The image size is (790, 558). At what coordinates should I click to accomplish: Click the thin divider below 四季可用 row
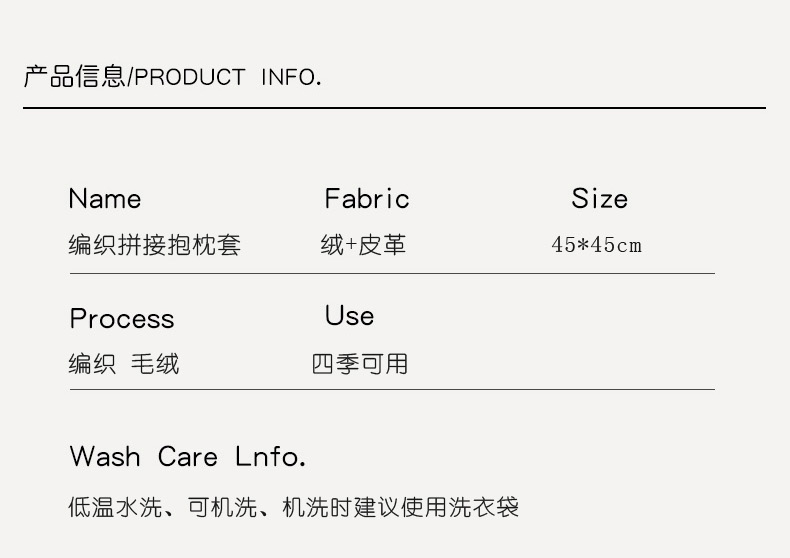coord(392,389)
